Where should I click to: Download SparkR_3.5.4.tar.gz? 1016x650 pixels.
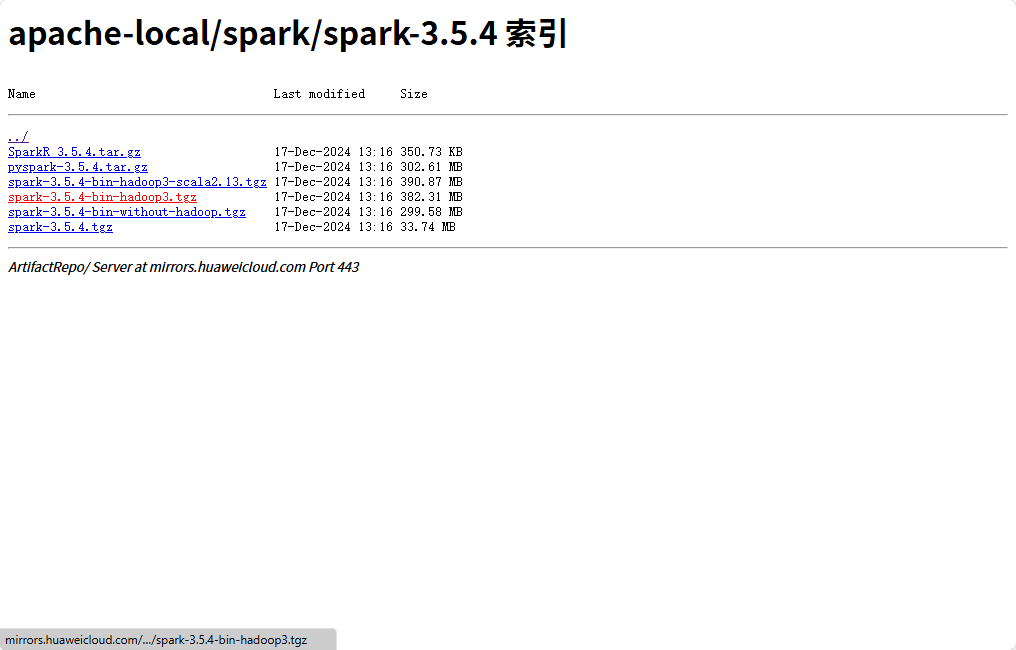[75, 152]
